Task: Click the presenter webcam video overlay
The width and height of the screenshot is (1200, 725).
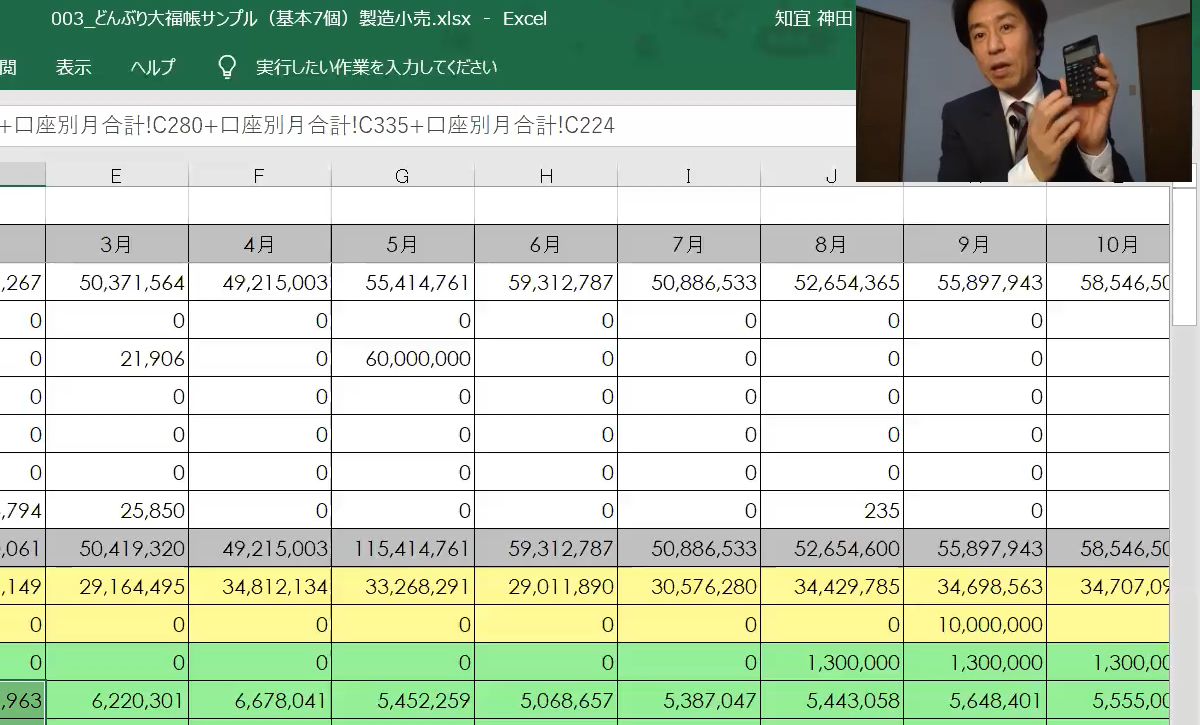Action: [x=1026, y=91]
